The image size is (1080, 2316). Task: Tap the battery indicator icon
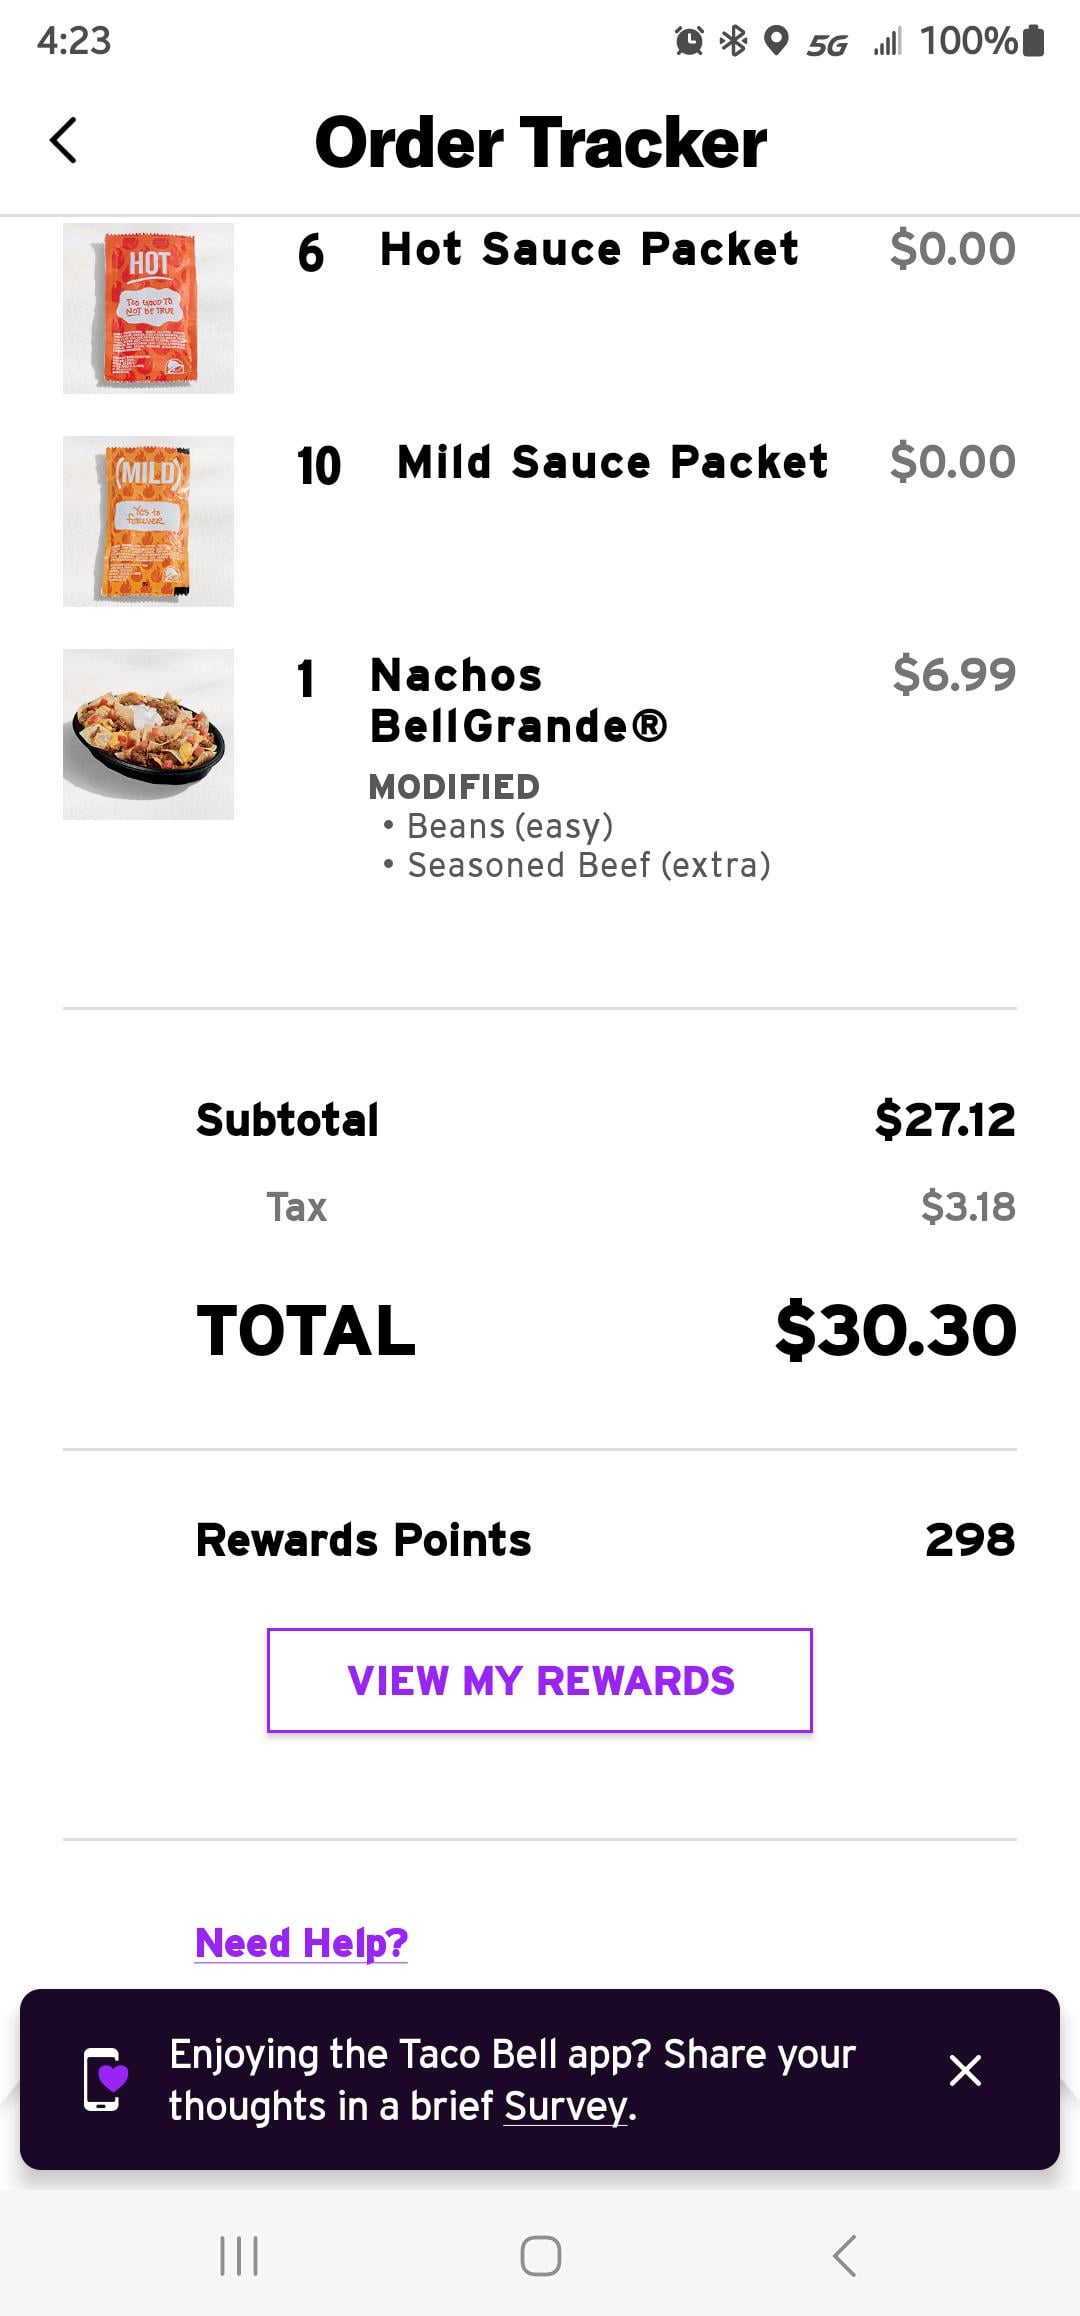point(1034,41)
